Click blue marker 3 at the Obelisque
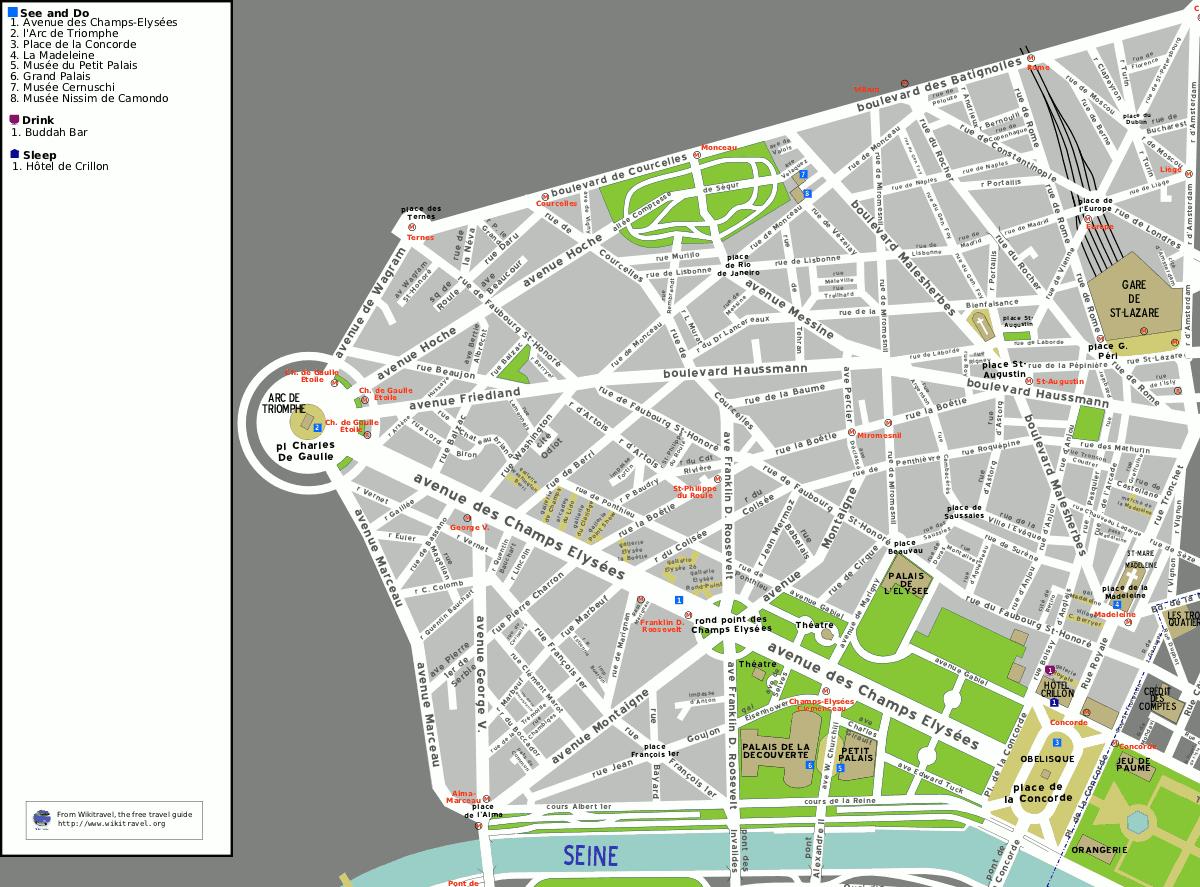 coord(1057,742)
